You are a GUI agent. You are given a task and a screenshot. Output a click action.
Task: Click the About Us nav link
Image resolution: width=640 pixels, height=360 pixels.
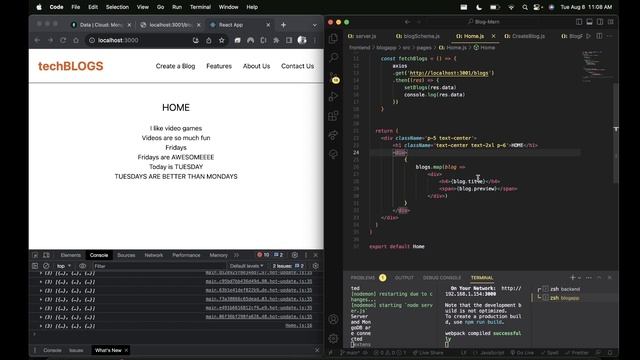pos(256,66)
